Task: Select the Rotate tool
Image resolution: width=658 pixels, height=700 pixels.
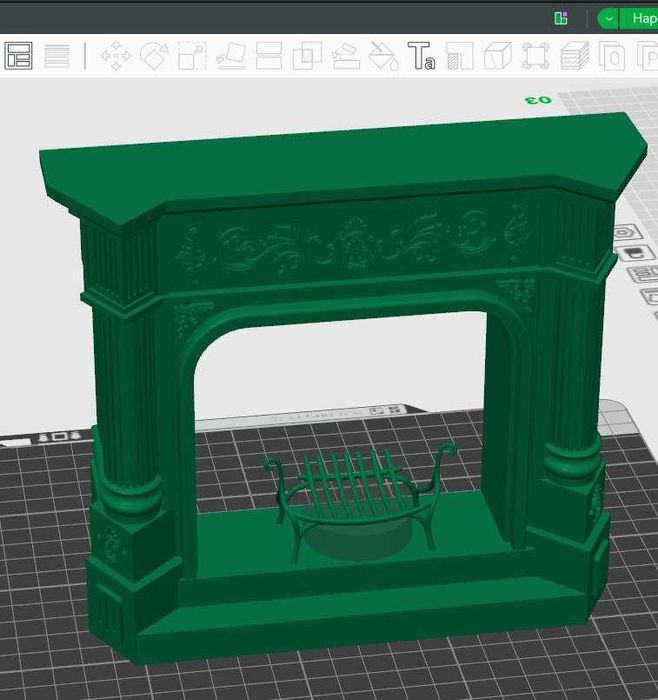Action: pyautogui.click(x=154, y=56)
